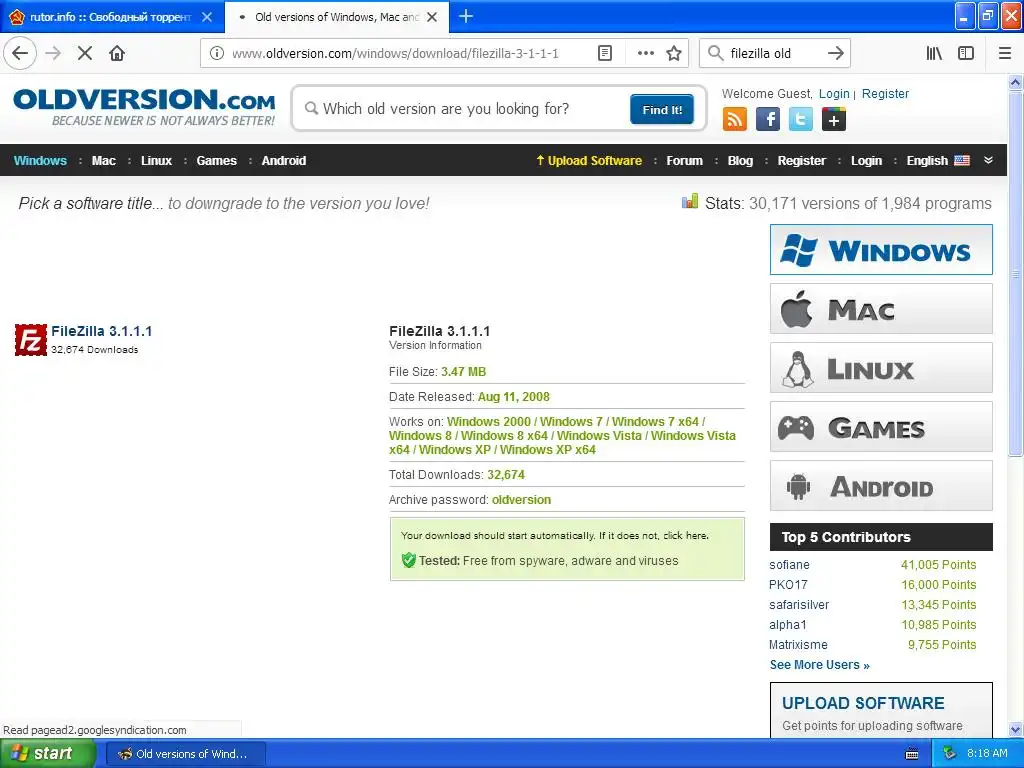Go back with the browser back arrow
Screen dimensions: 1024x768
(x=20, y=53)
